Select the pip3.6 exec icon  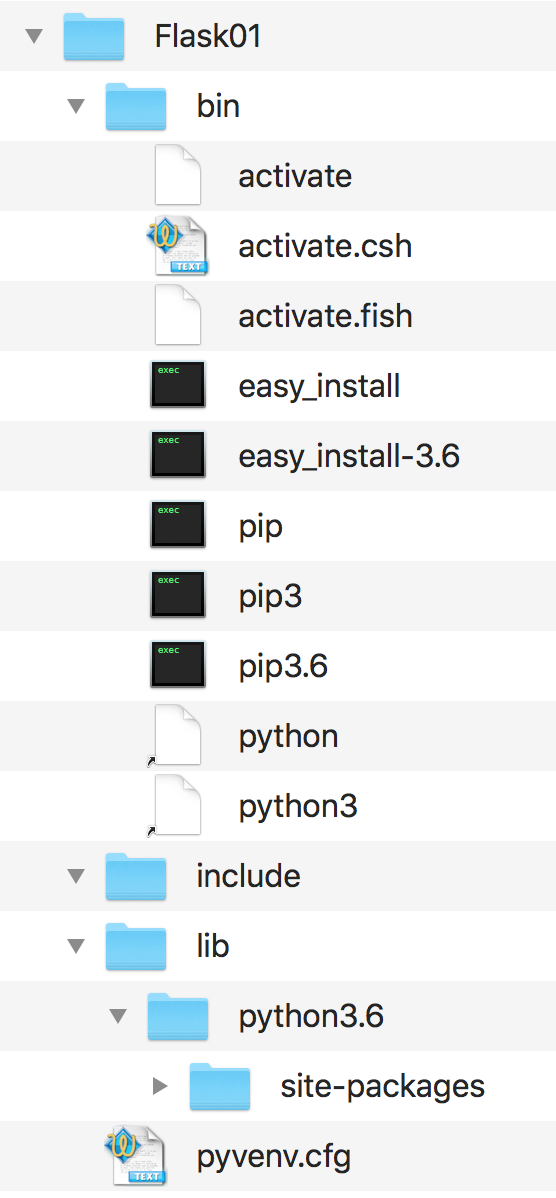coord(178,665)
